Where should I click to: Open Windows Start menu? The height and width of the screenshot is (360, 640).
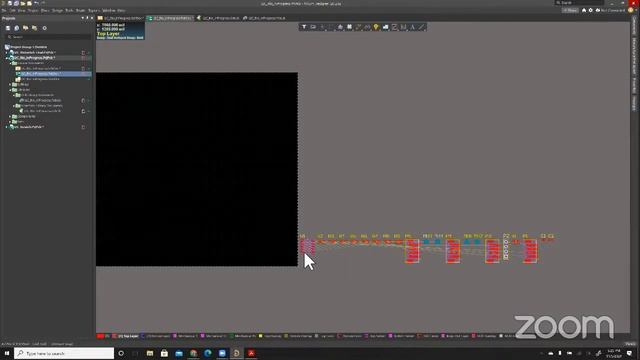(x=7, y=353)
